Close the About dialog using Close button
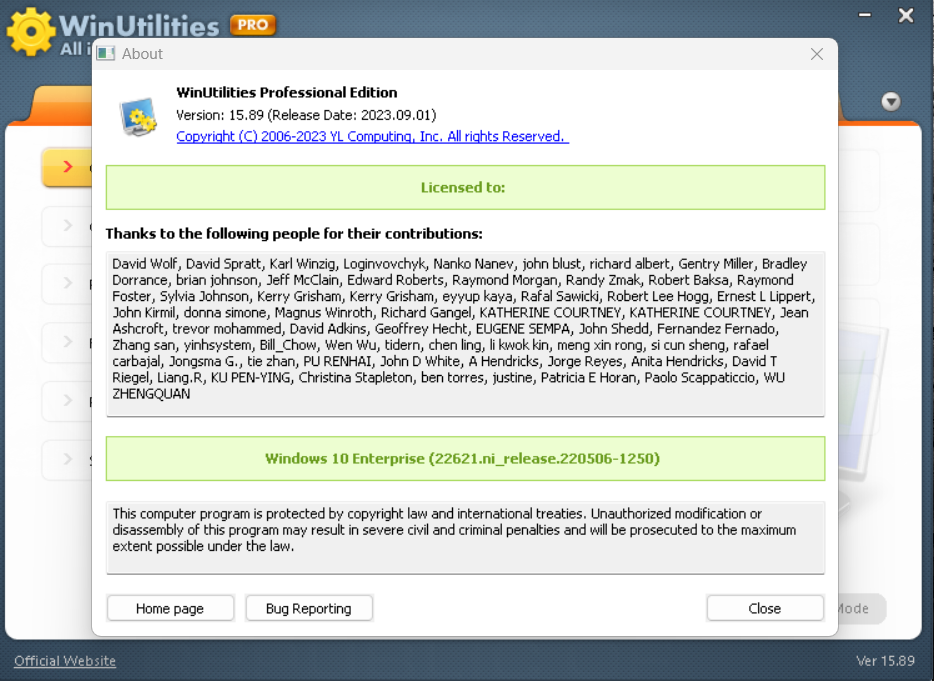The height and width of the screenshot is (681, 934). tap(765, 608)
